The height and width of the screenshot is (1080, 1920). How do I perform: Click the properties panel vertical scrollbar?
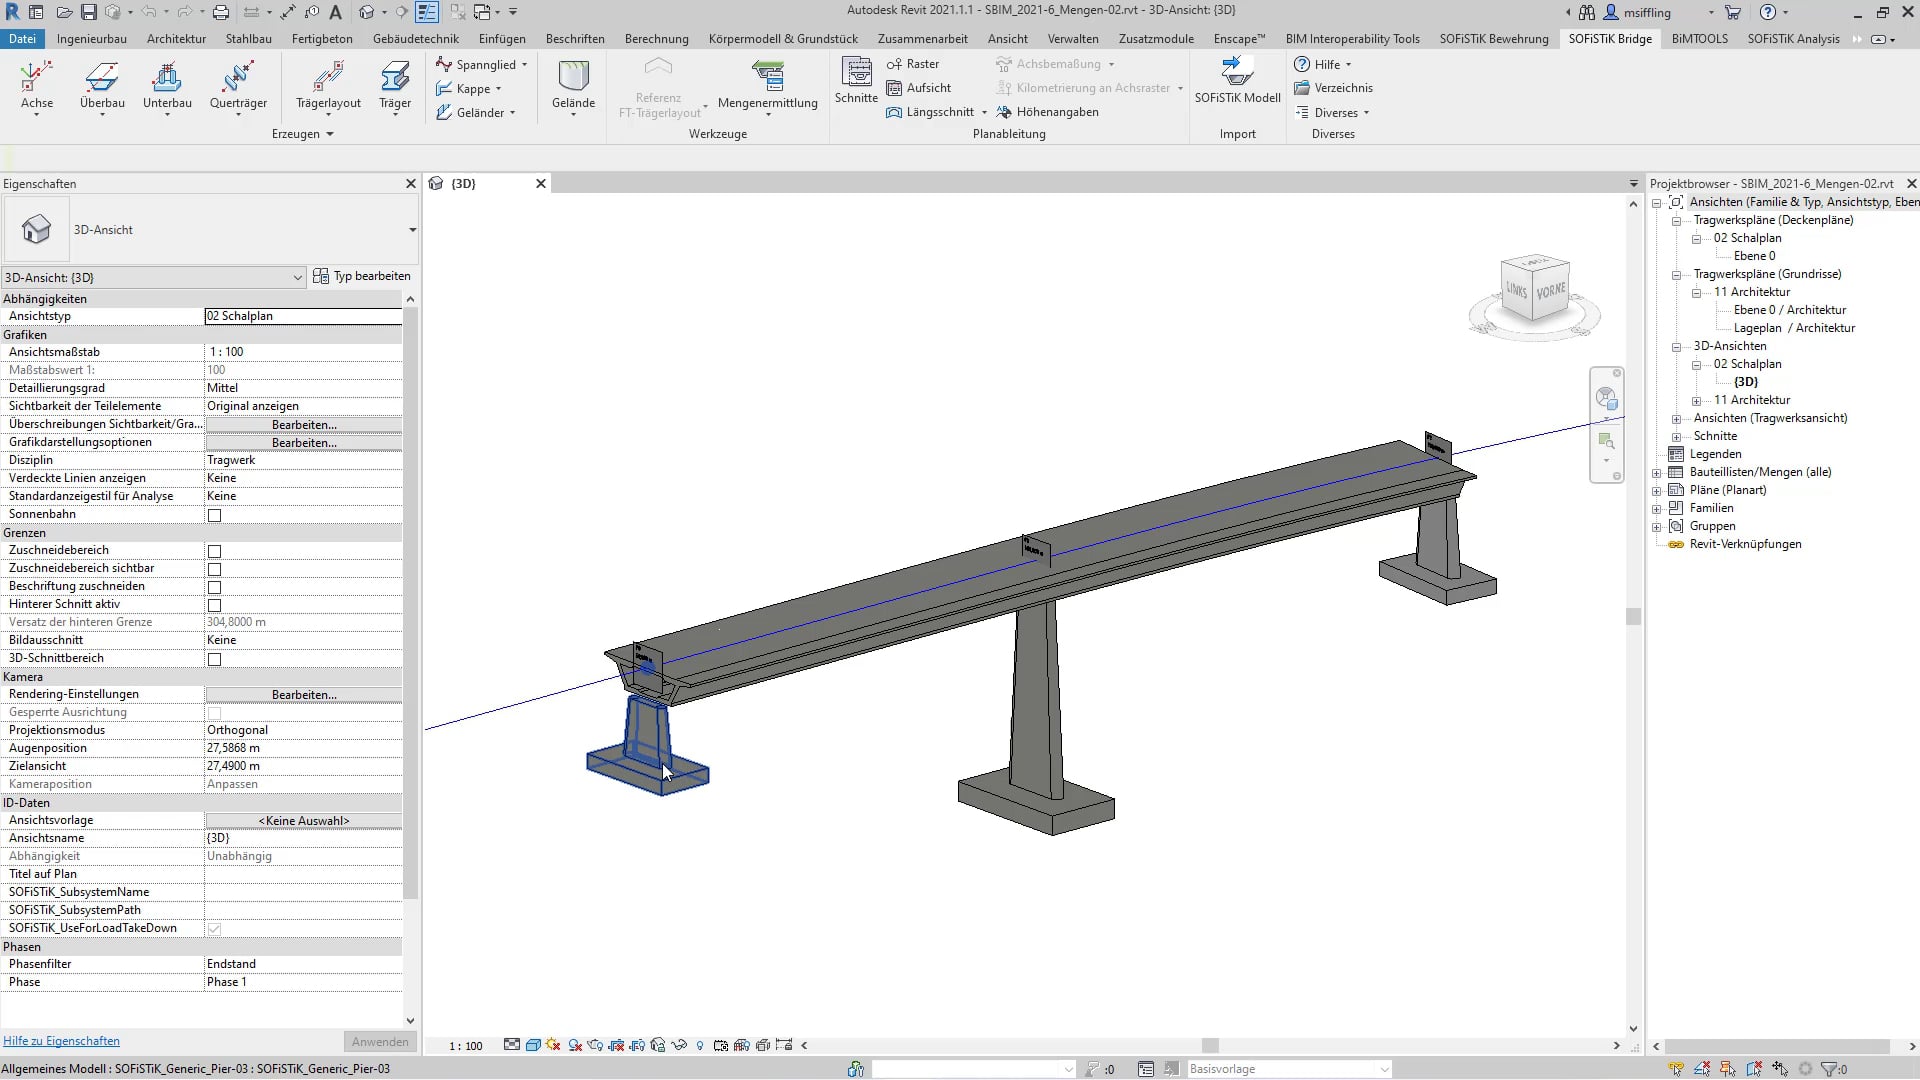coord(410,603)
